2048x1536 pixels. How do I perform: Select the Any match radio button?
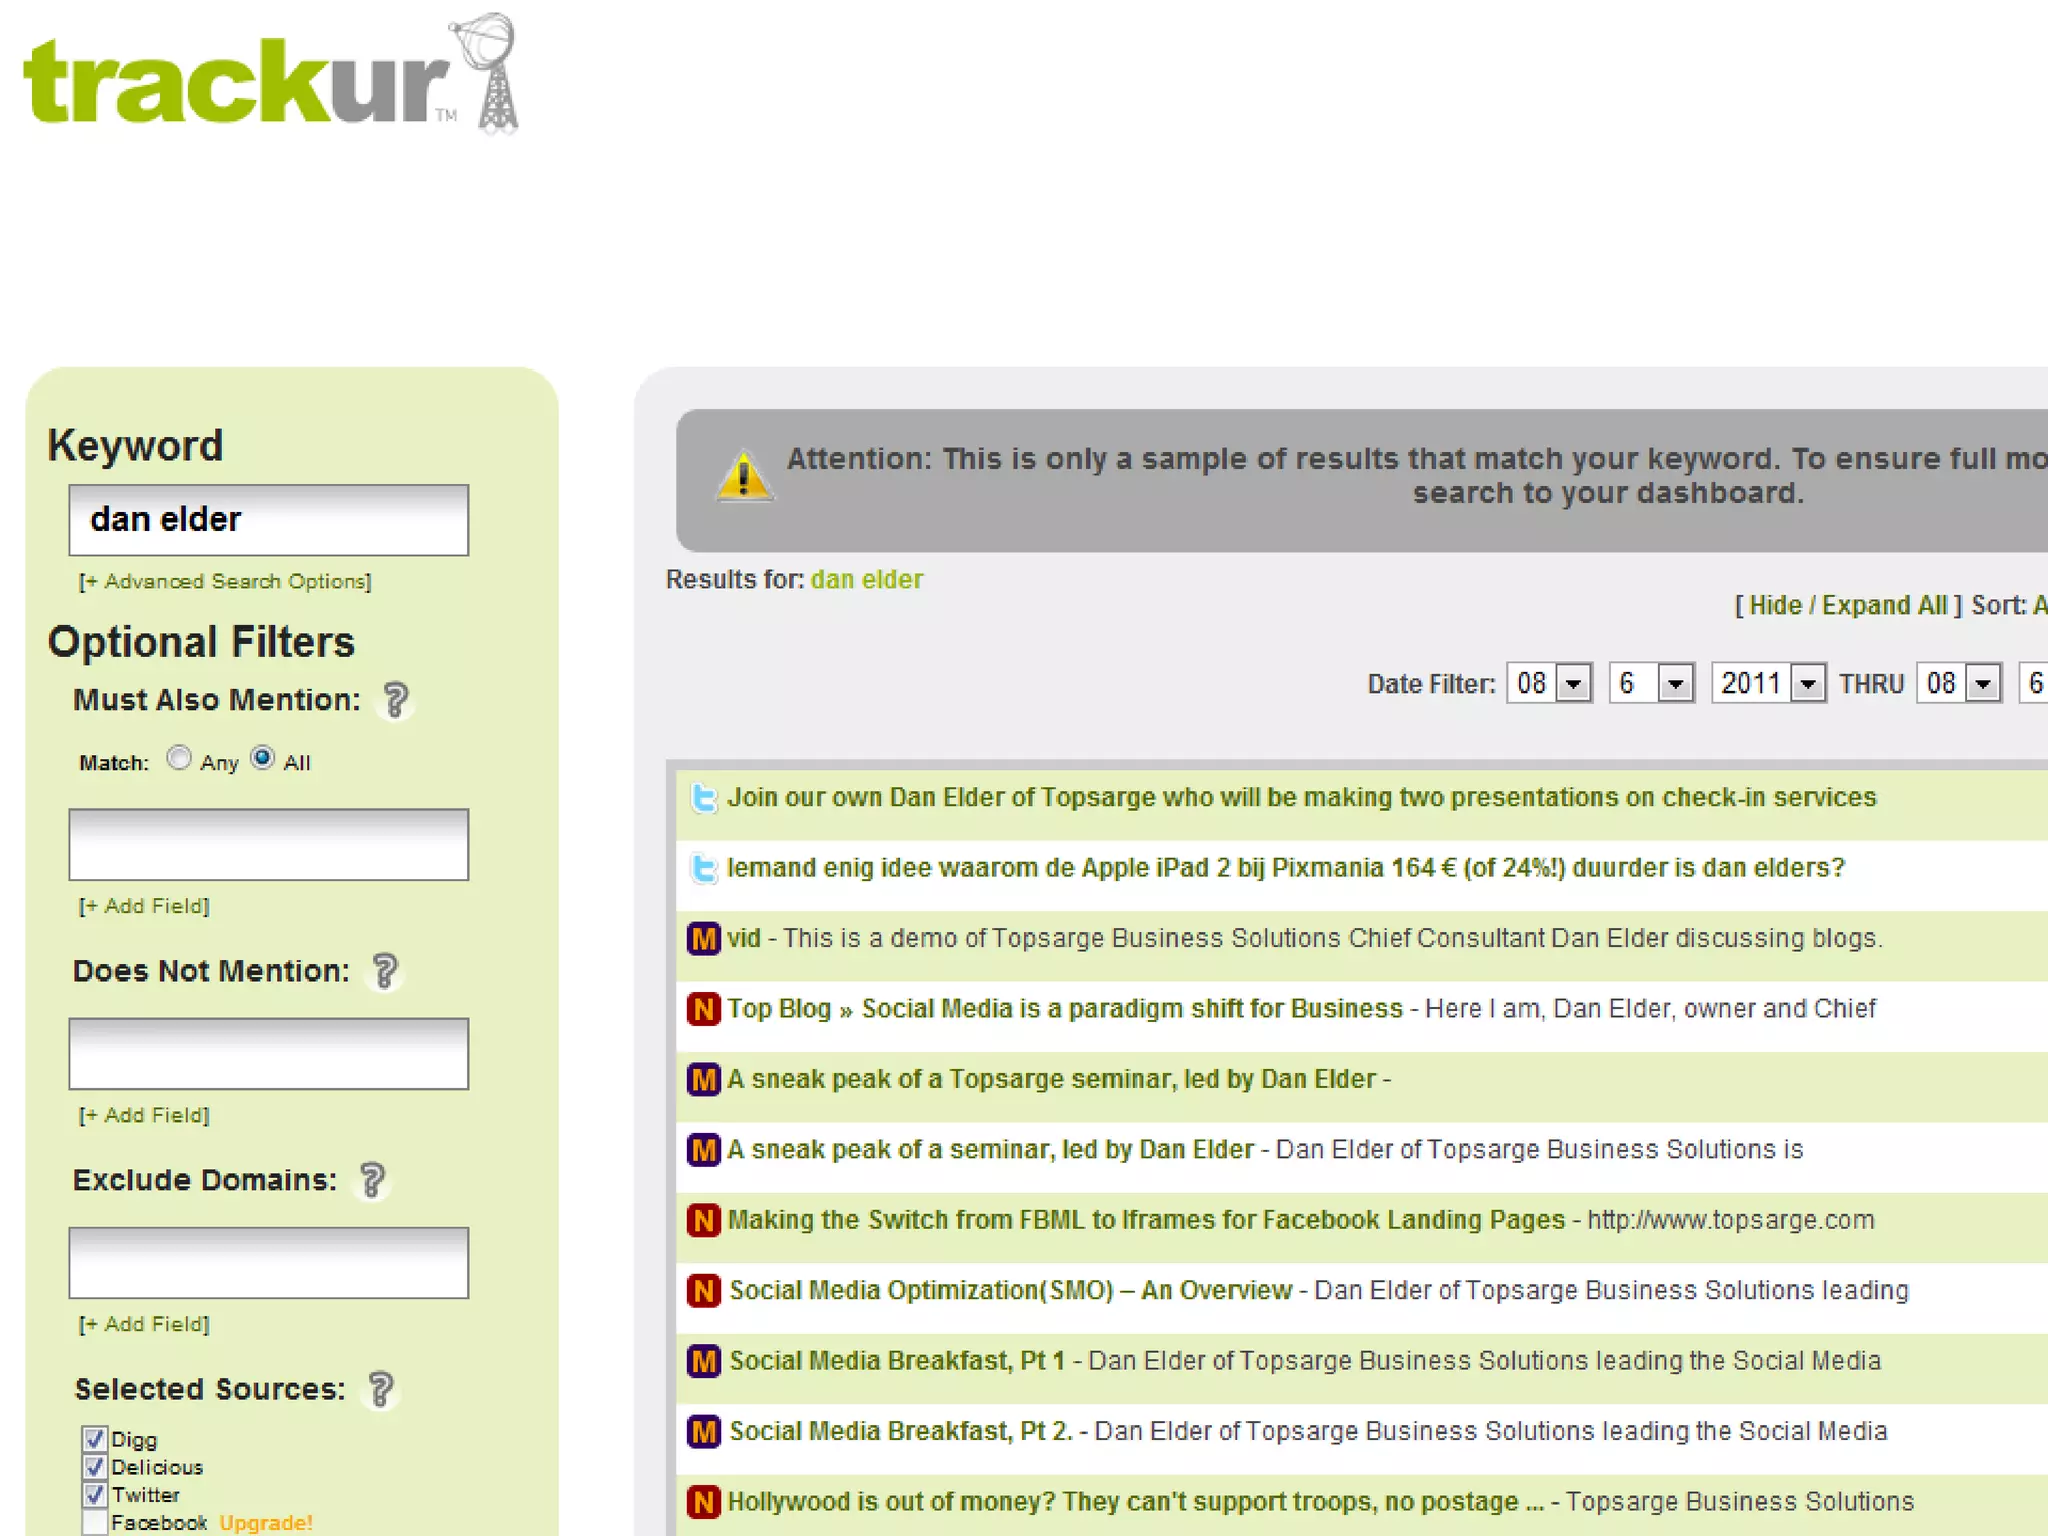tap(179, 758)
